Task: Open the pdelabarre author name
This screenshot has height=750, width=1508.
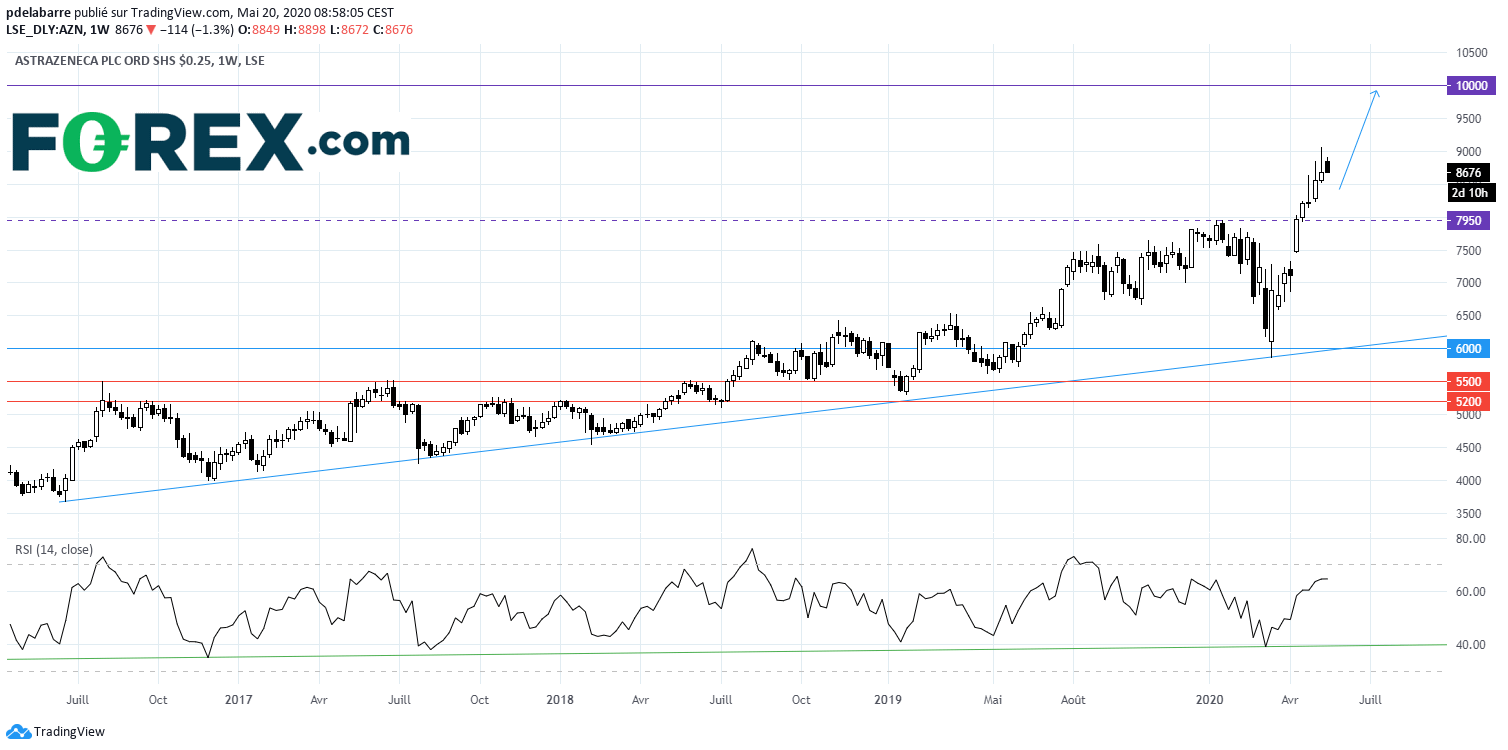Action: click(x=41, y=13)
